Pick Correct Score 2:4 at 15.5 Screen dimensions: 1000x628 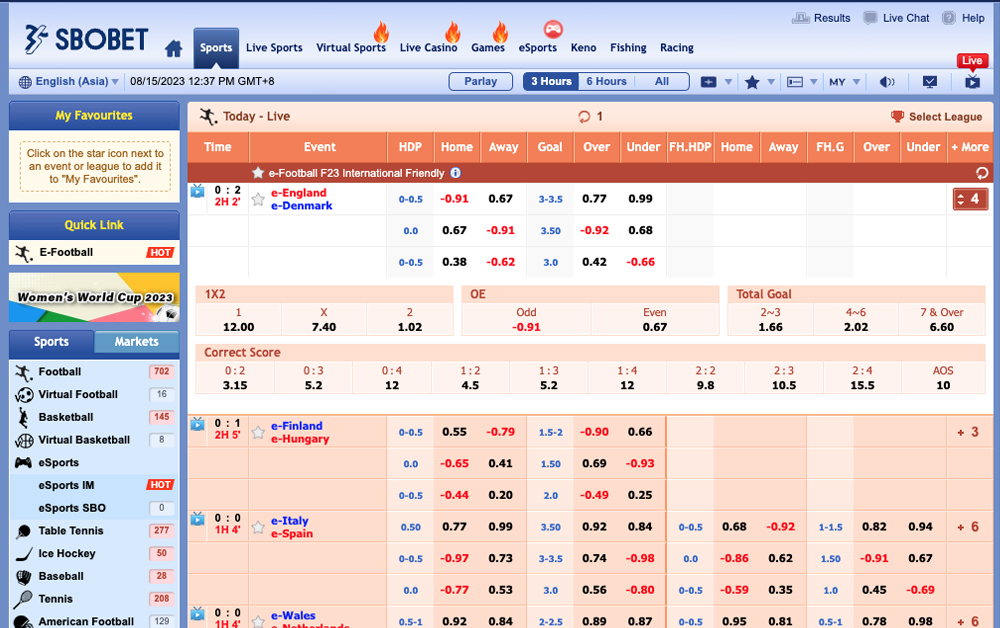[862, 378]
